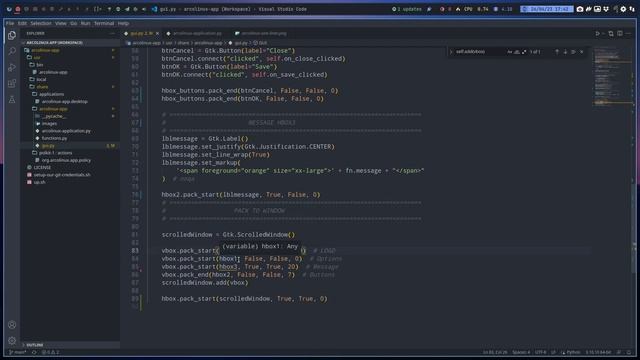Click the find input containing self.add
640x360 pixels.
[480, 52]
